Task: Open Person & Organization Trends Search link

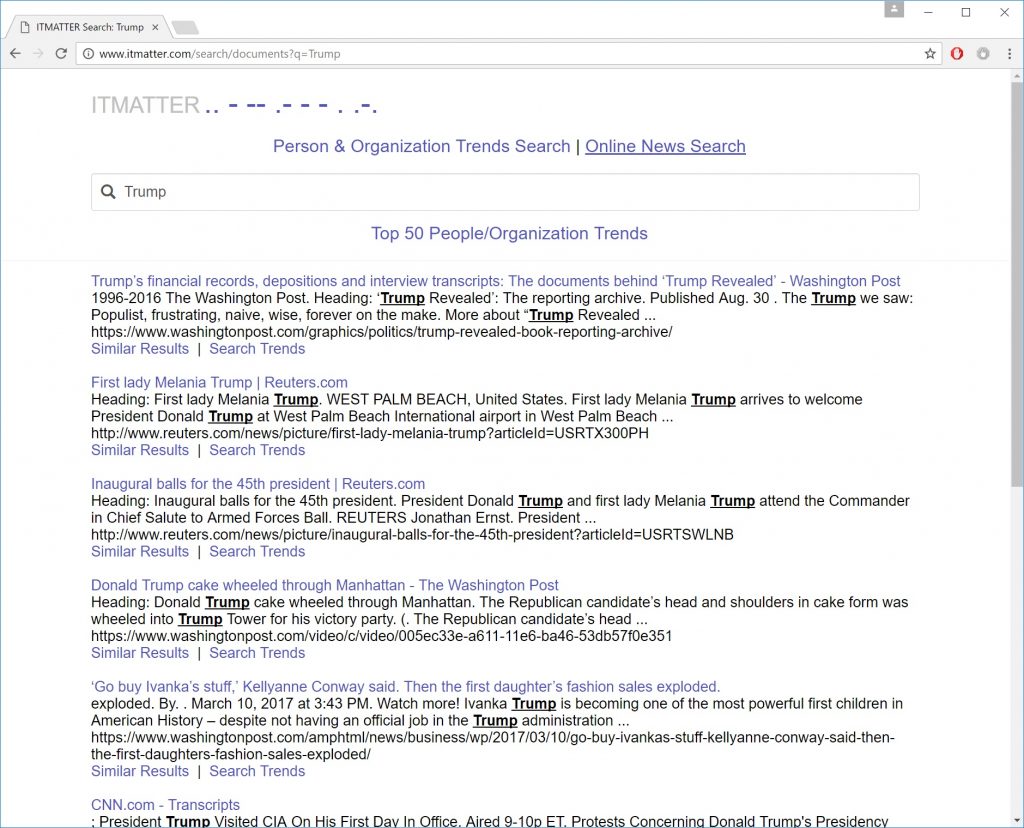Action: point(421,146)
